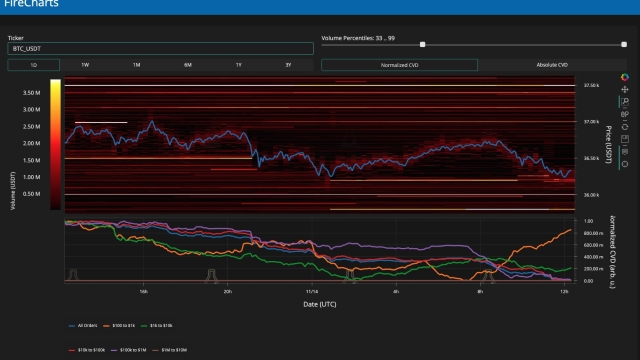640x360 pixels.
Task: Click the 11/14 date axis label
Action: (x=312, y=291)
